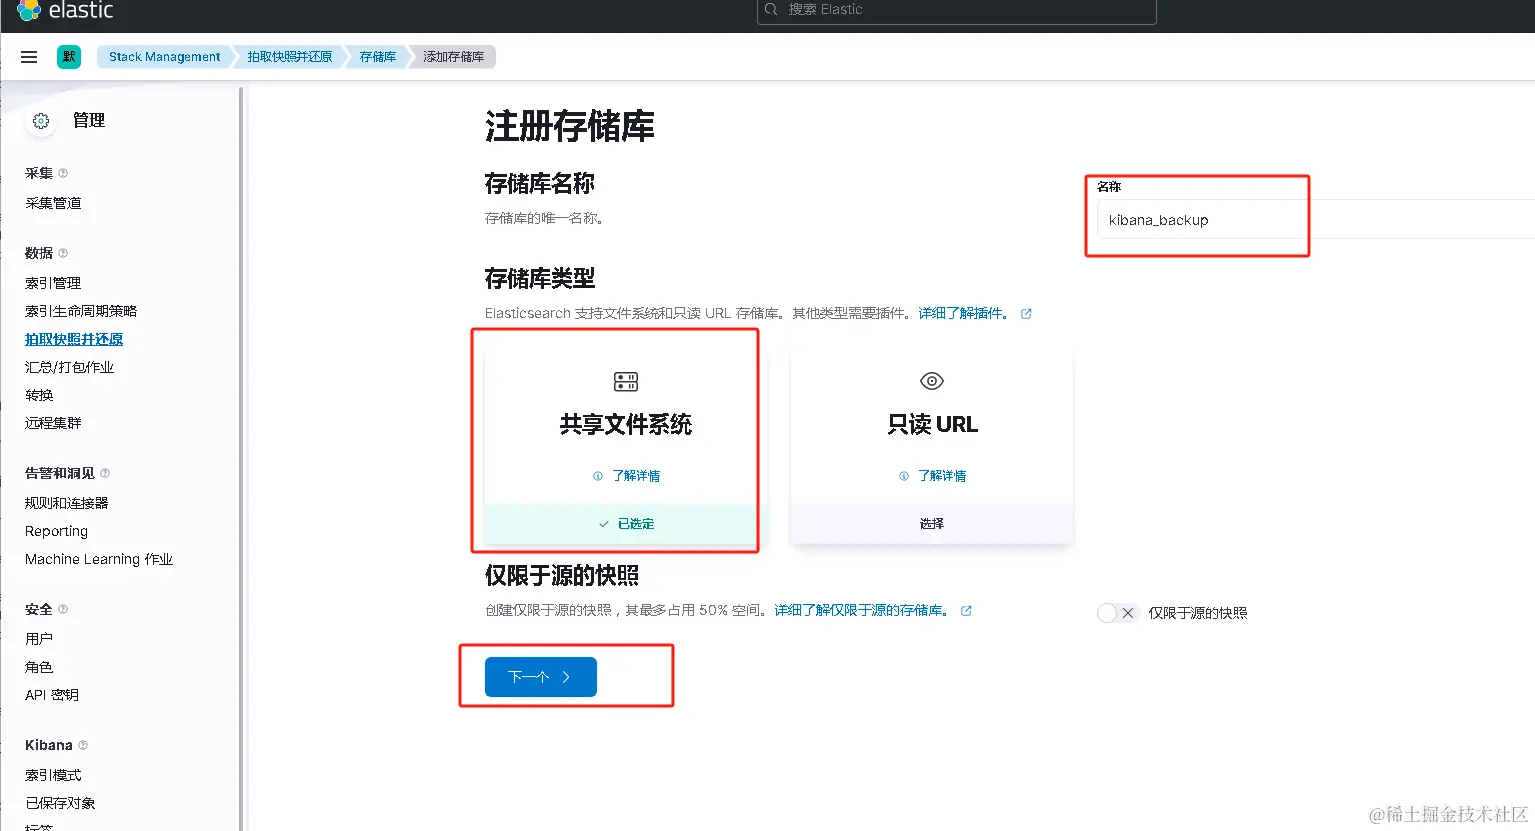1535x831 pixels.
Task: Open 索引管理 in sidebar
Action: (53, 283)
